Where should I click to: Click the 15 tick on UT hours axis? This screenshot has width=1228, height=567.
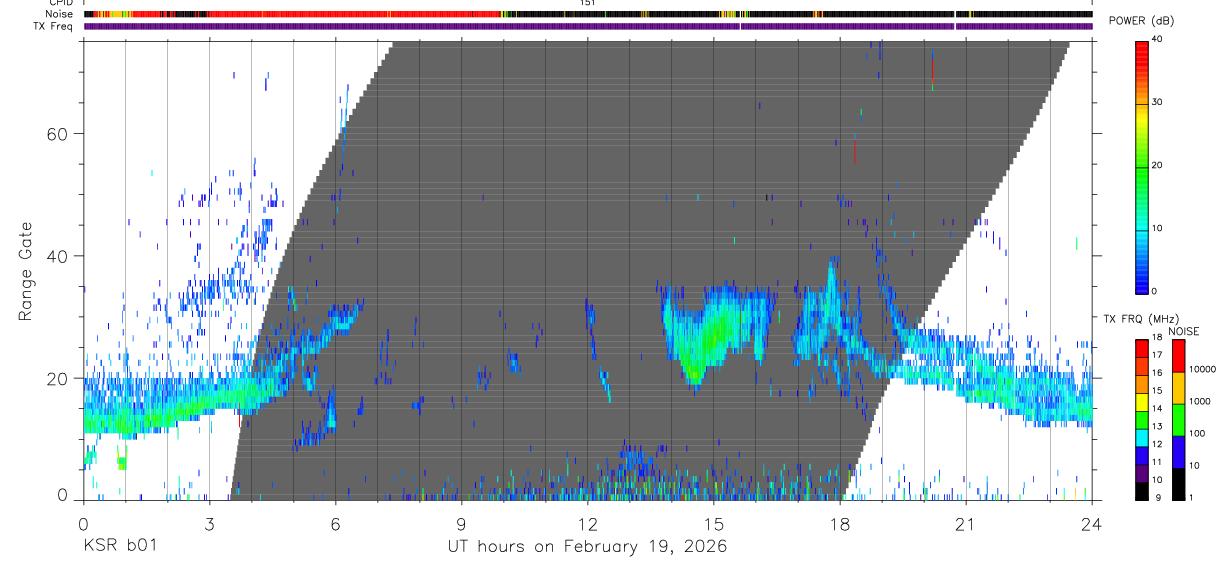point(714,523)
